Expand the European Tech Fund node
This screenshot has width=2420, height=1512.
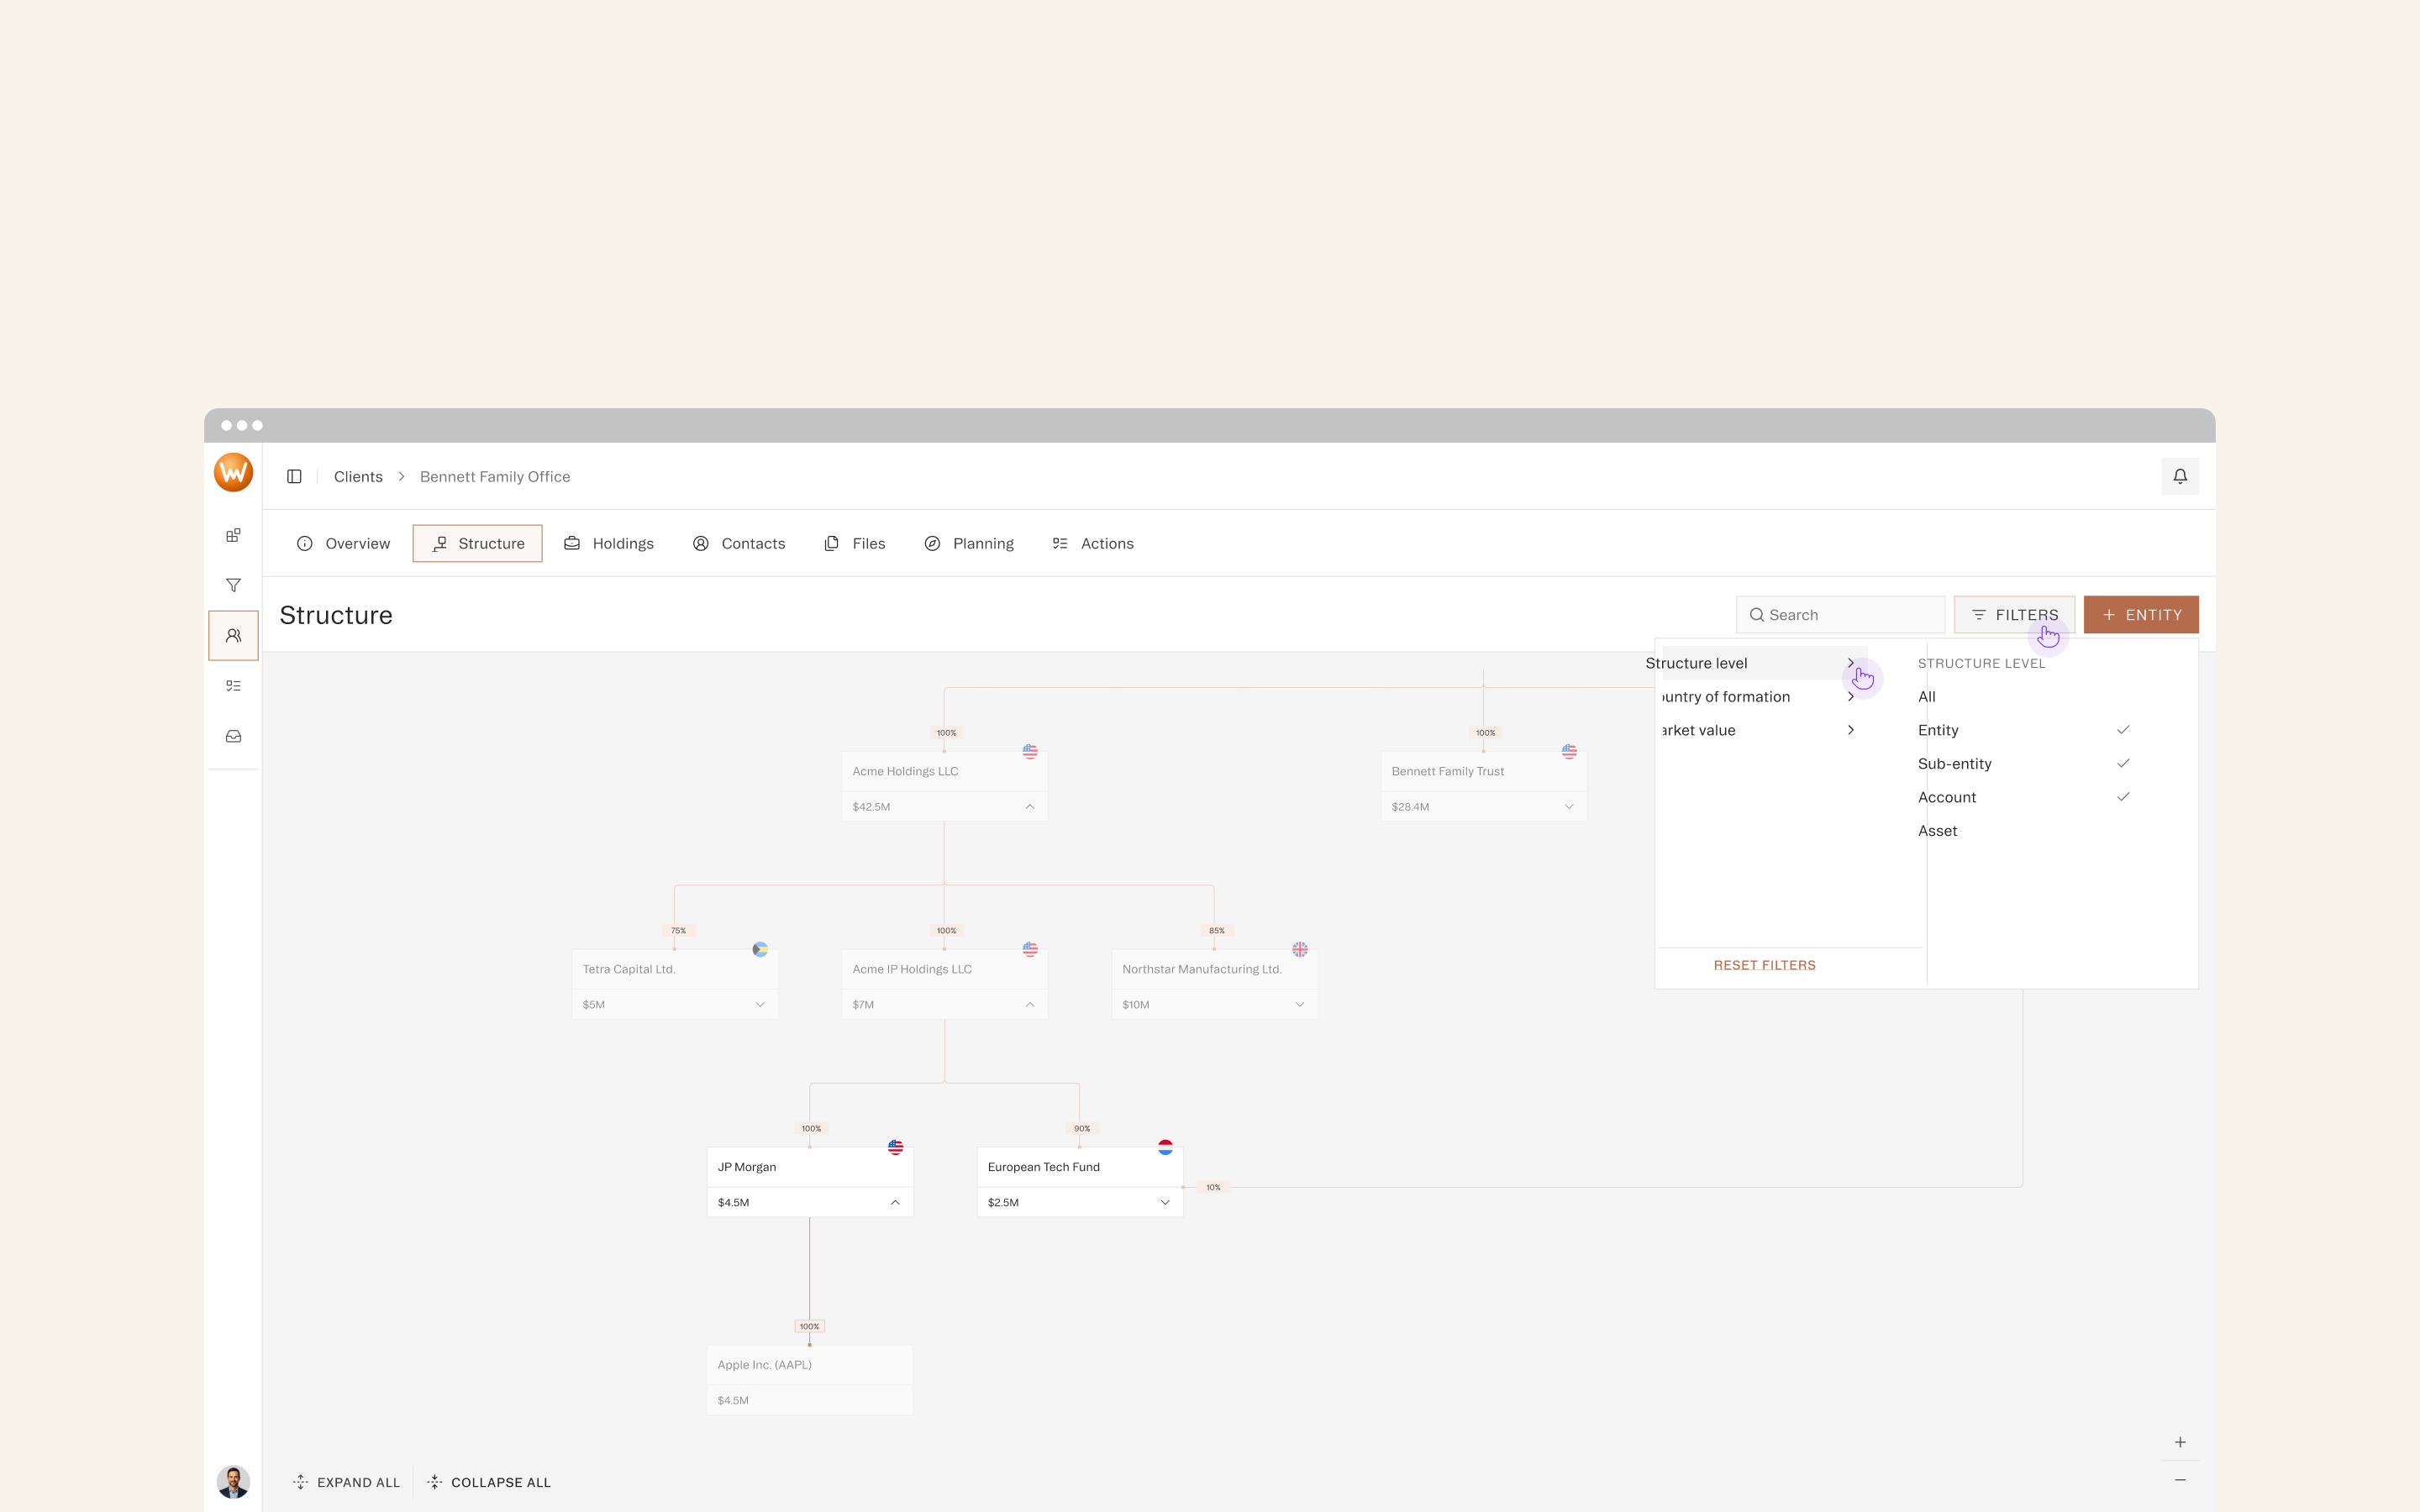click(x=1165, y=1203)
